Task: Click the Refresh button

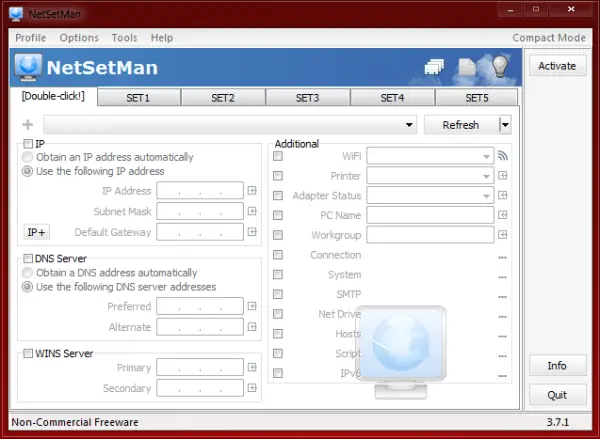Action: (x=461, y=125)
